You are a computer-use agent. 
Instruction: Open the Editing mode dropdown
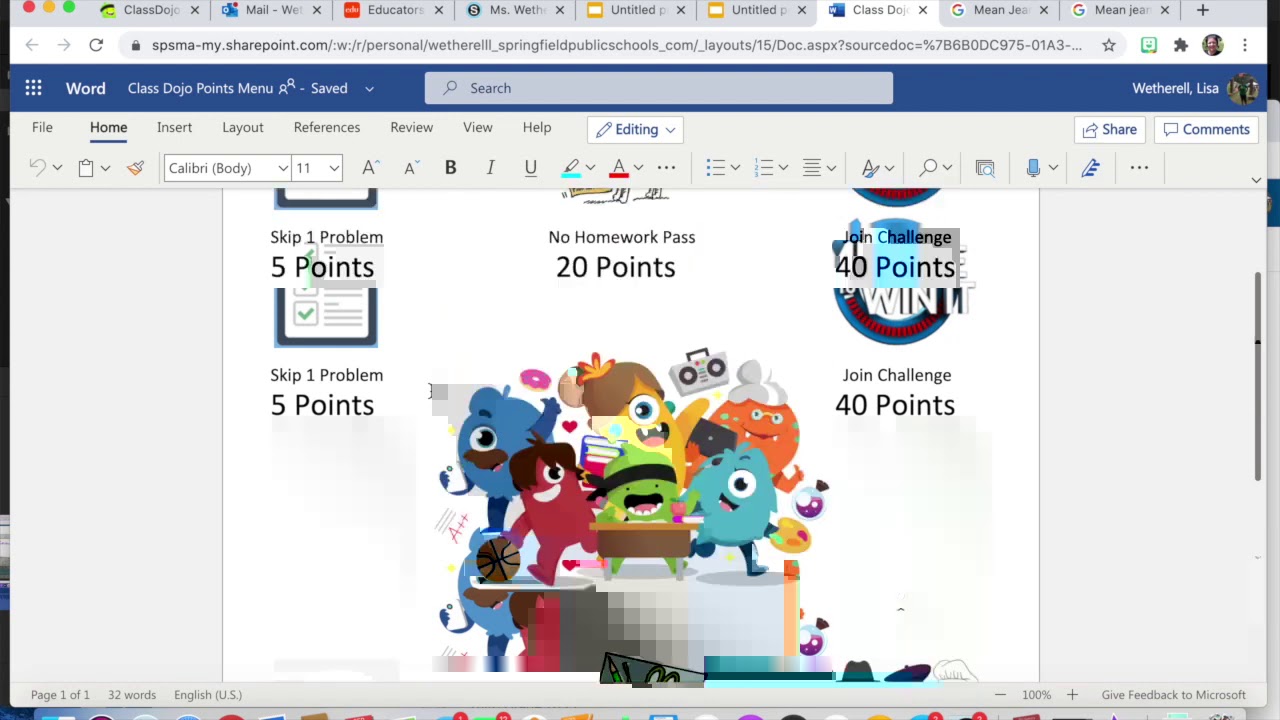click(x=636, y=129)
